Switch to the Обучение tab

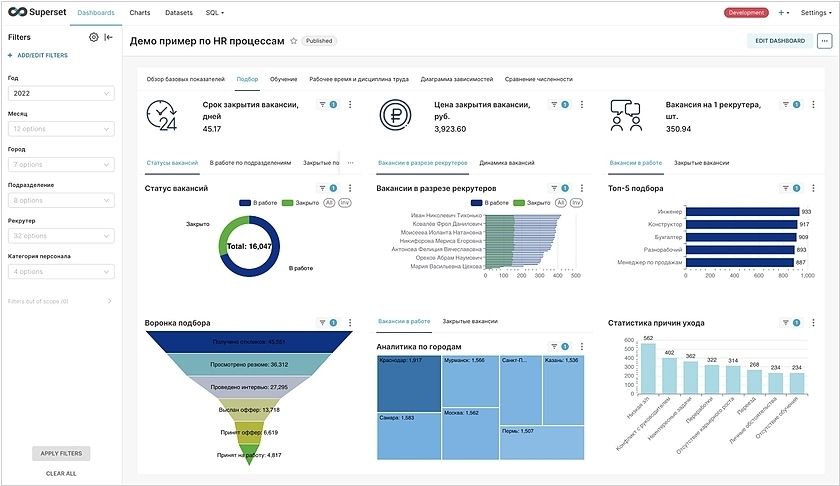283,78
